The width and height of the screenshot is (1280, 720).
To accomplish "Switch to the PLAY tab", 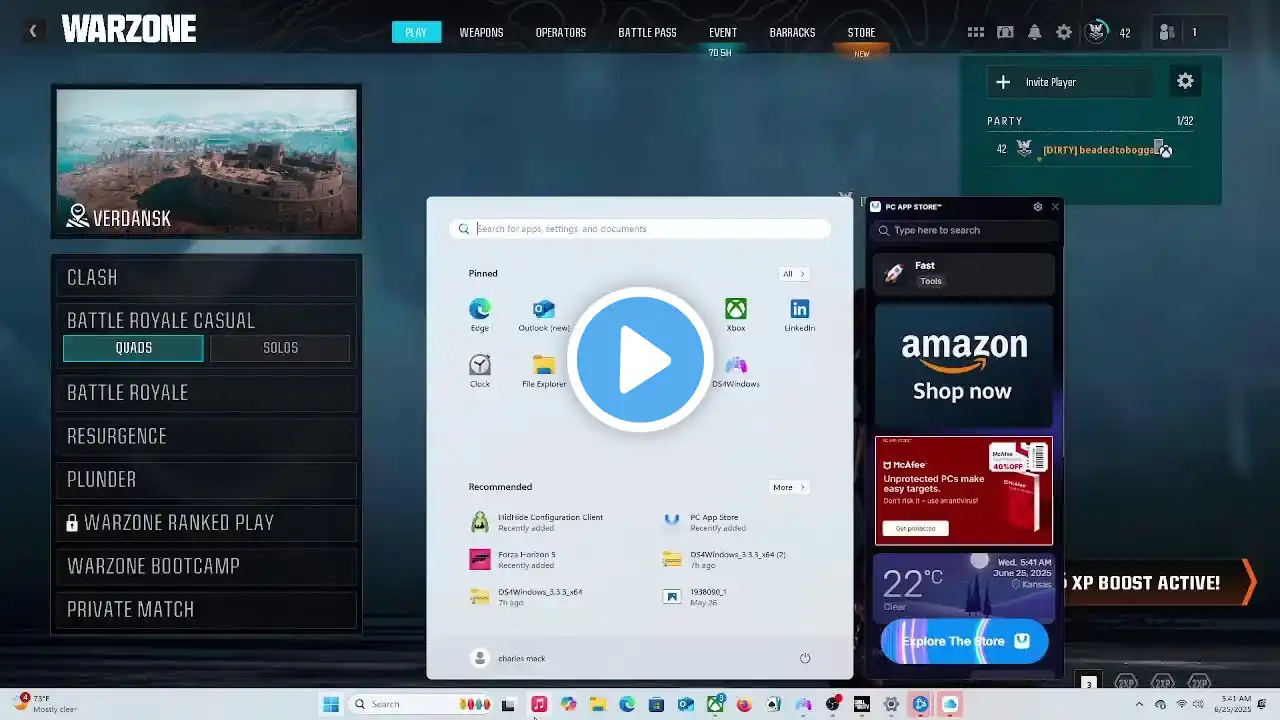I will point(416,32).
